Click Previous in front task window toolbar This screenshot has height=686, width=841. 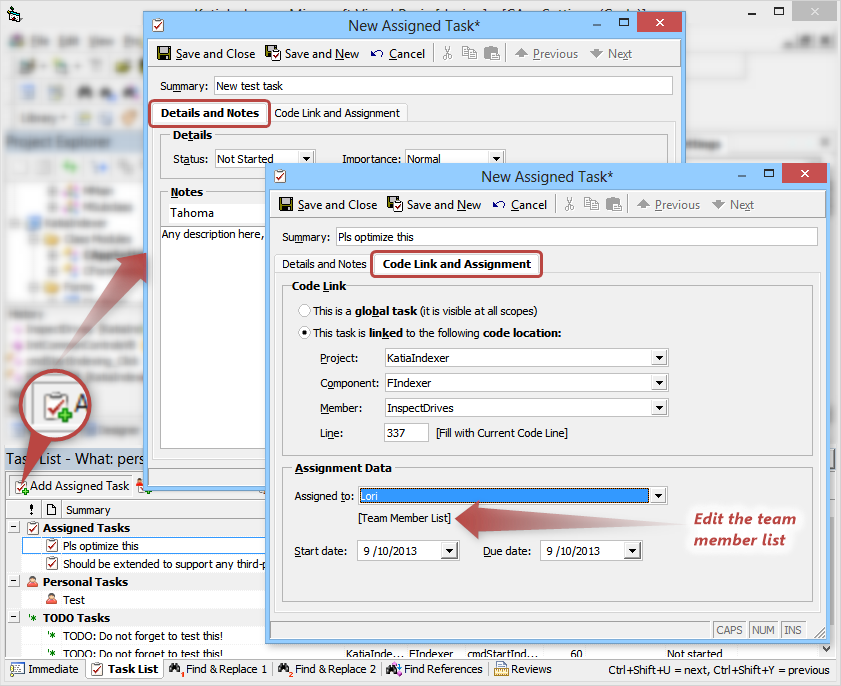[668, 205]
